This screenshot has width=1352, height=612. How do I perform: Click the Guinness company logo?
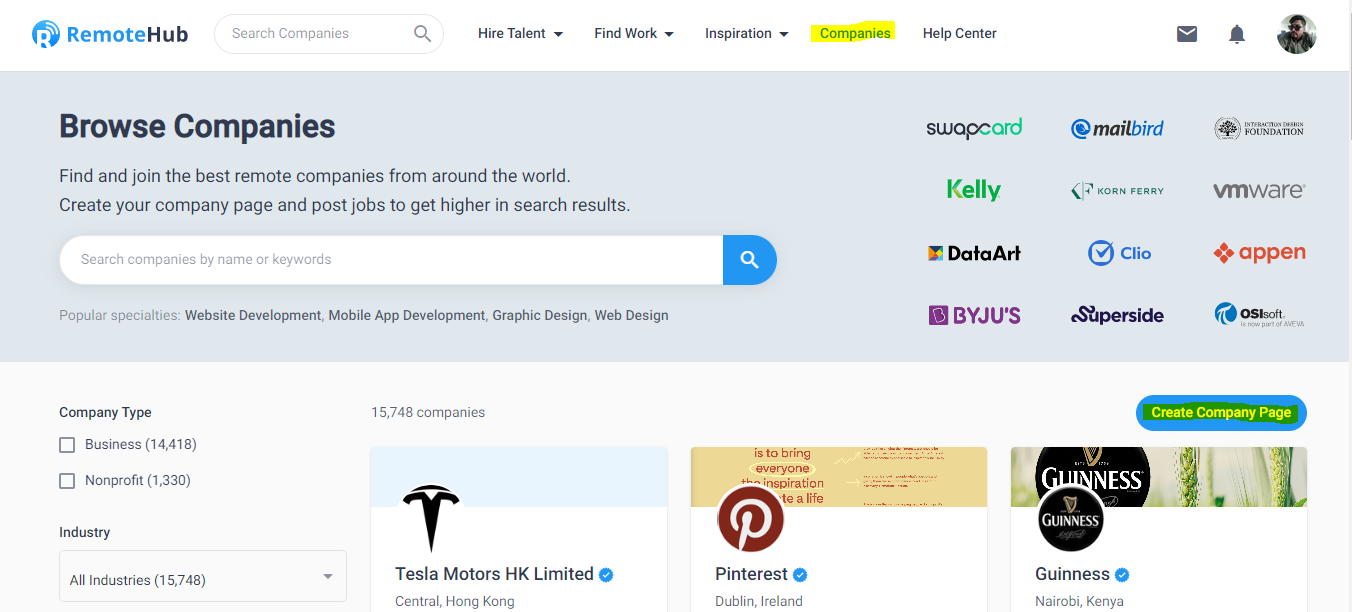[1070, 518]
